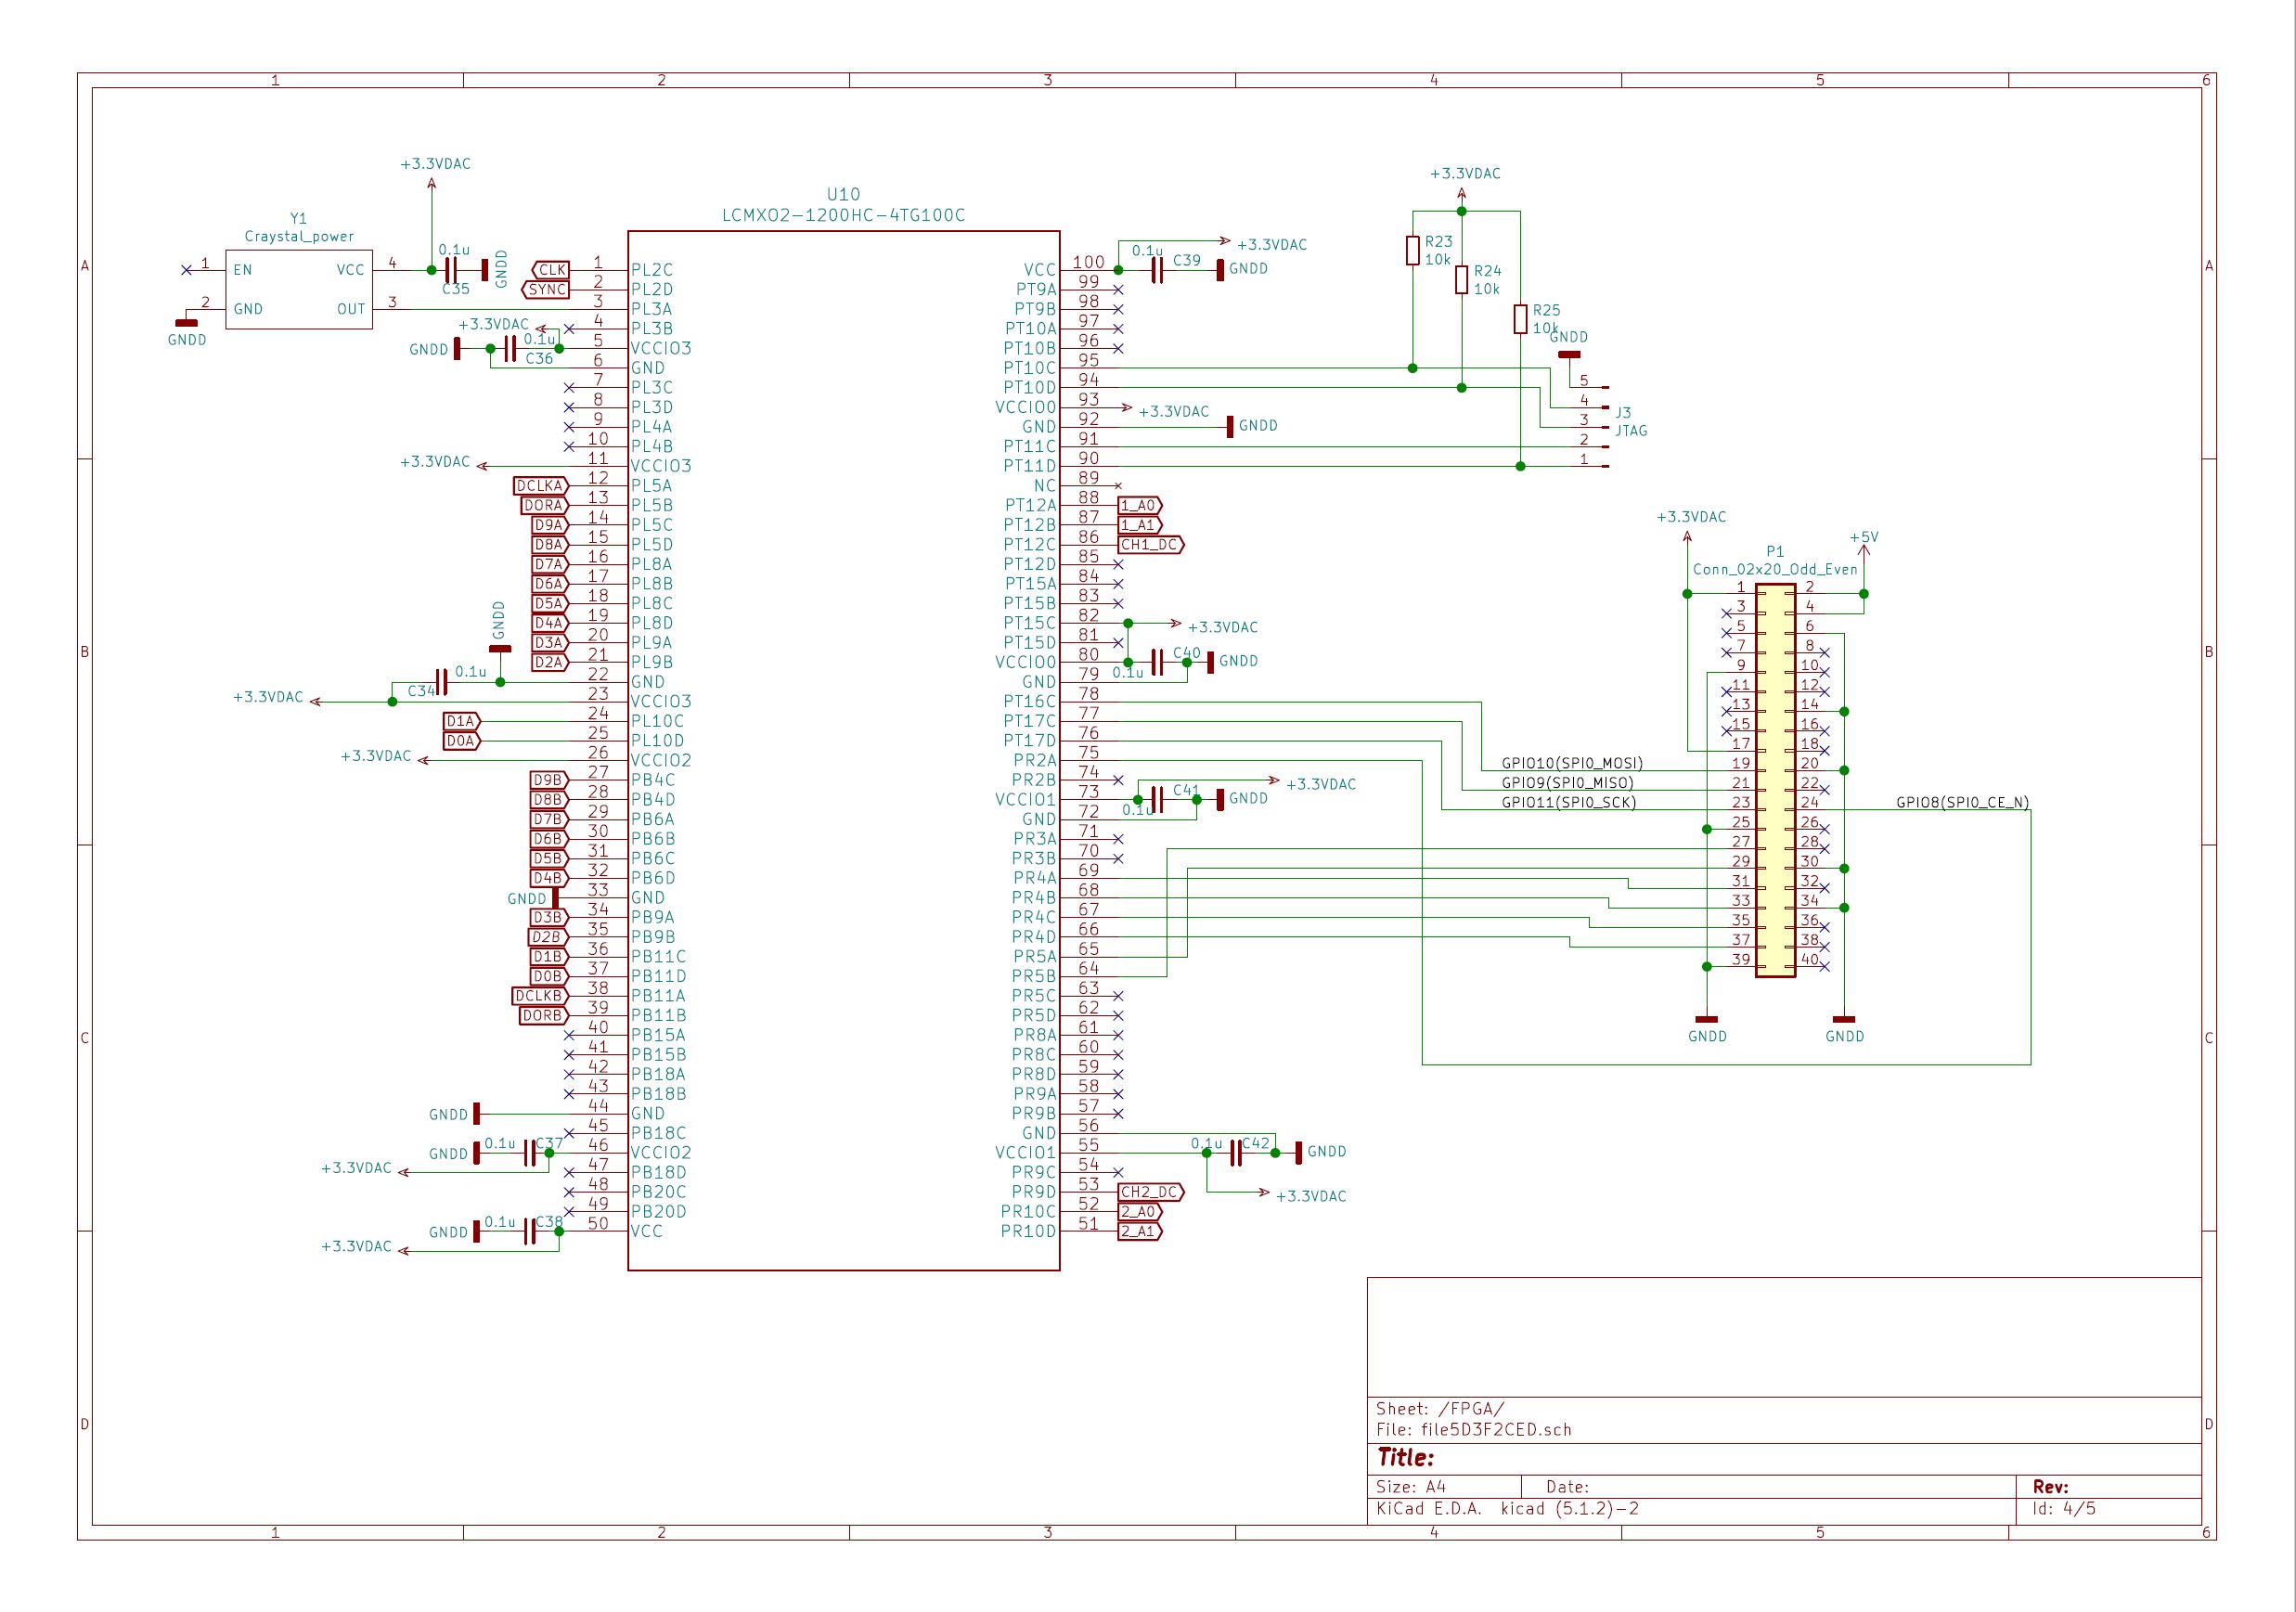This screenshot has width=2296, height=1612.
Task: Select capacitor C39
Action: tap(1157, 270)
